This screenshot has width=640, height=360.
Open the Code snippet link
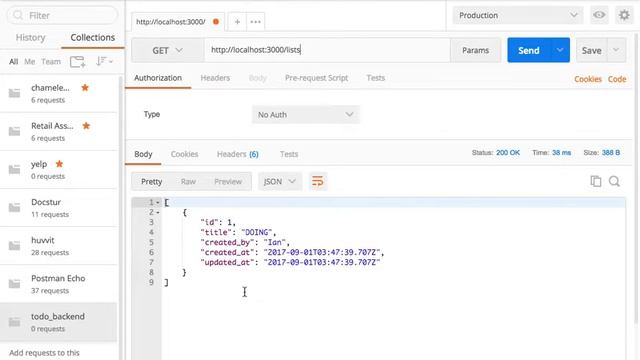coord(617,79)
